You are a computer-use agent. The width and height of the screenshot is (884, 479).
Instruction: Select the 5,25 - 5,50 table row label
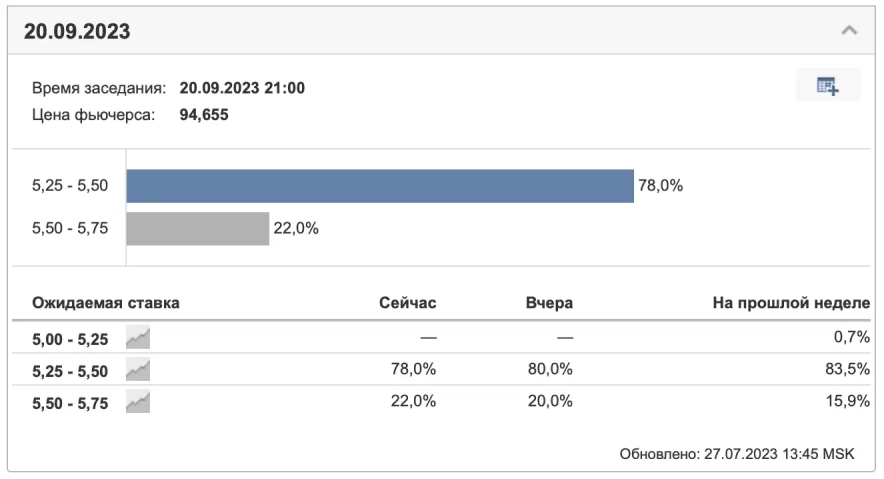[x=70, y=370]
